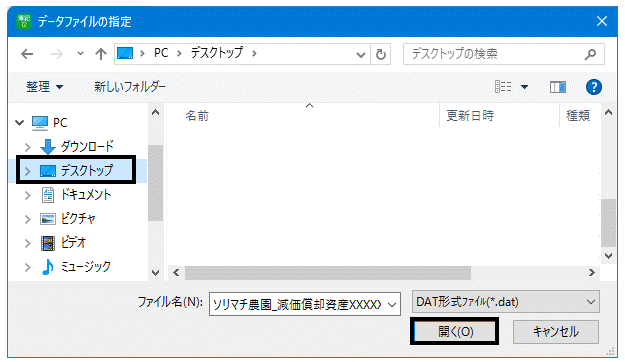Expand the ミュージック folder node
This screenshot has height=362, width=625.
pos(27,267)
